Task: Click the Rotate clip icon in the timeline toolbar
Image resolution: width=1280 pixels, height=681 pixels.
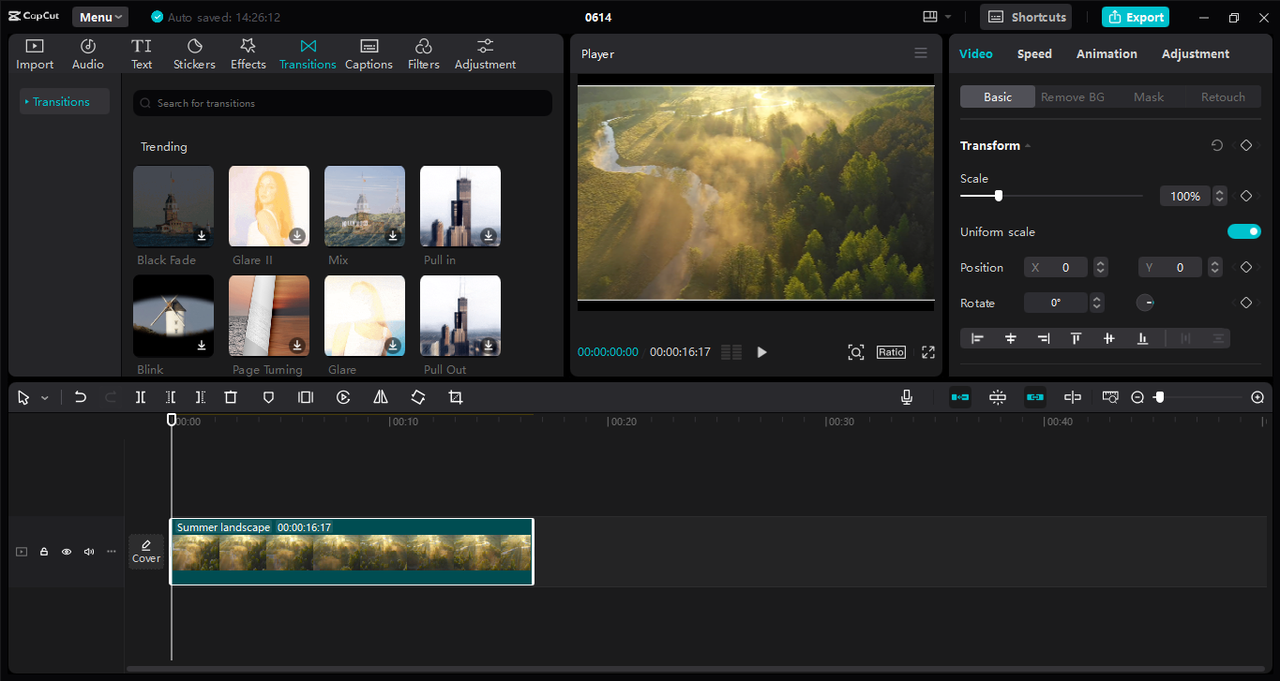Action: [418, 397]
